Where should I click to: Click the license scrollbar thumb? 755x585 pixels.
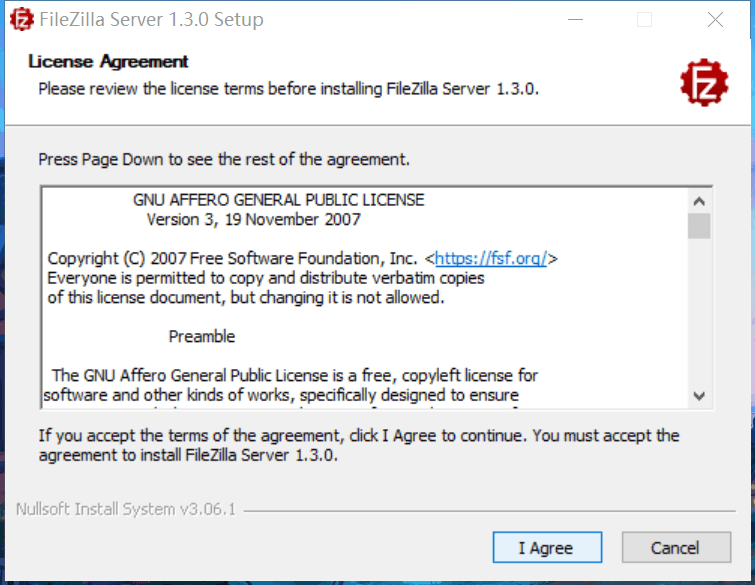point(699,226)
